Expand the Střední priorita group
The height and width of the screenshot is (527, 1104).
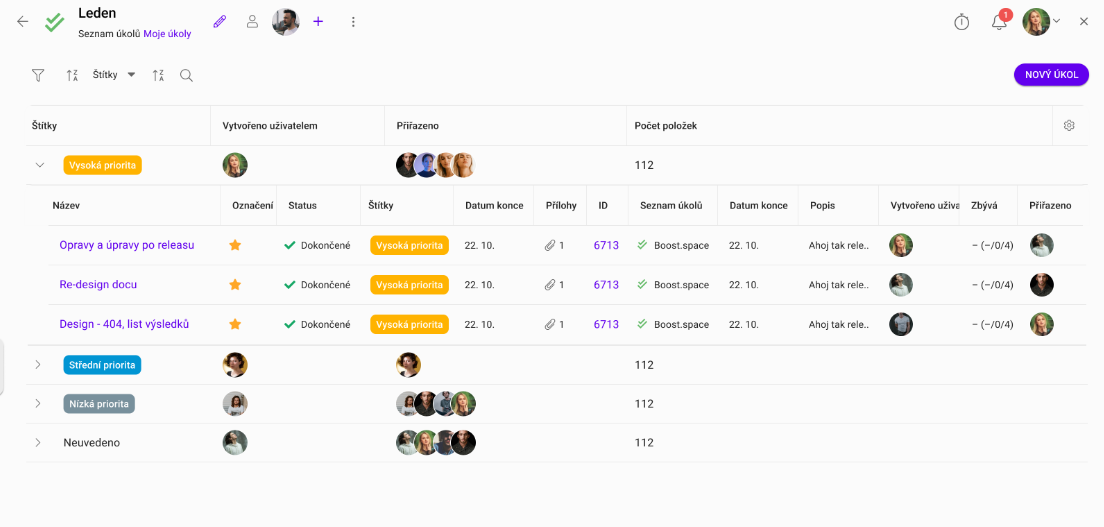[38, 365]
